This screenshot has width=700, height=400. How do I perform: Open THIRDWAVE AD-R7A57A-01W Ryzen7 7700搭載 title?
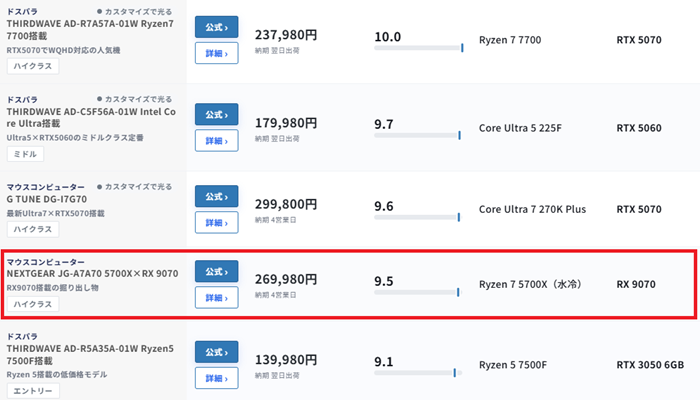[90, 30]
